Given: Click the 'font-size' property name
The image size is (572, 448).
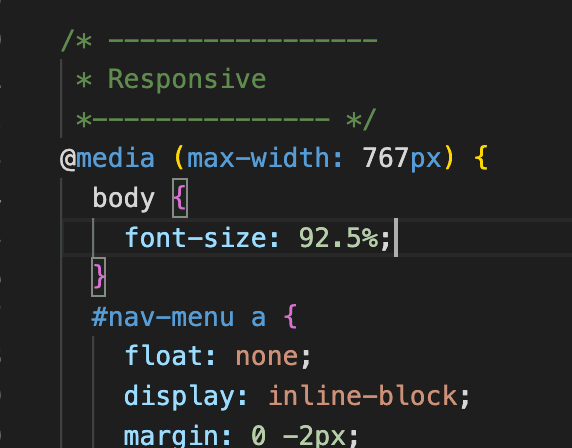Looking at the screenshot, I should (x=196, y=237).
